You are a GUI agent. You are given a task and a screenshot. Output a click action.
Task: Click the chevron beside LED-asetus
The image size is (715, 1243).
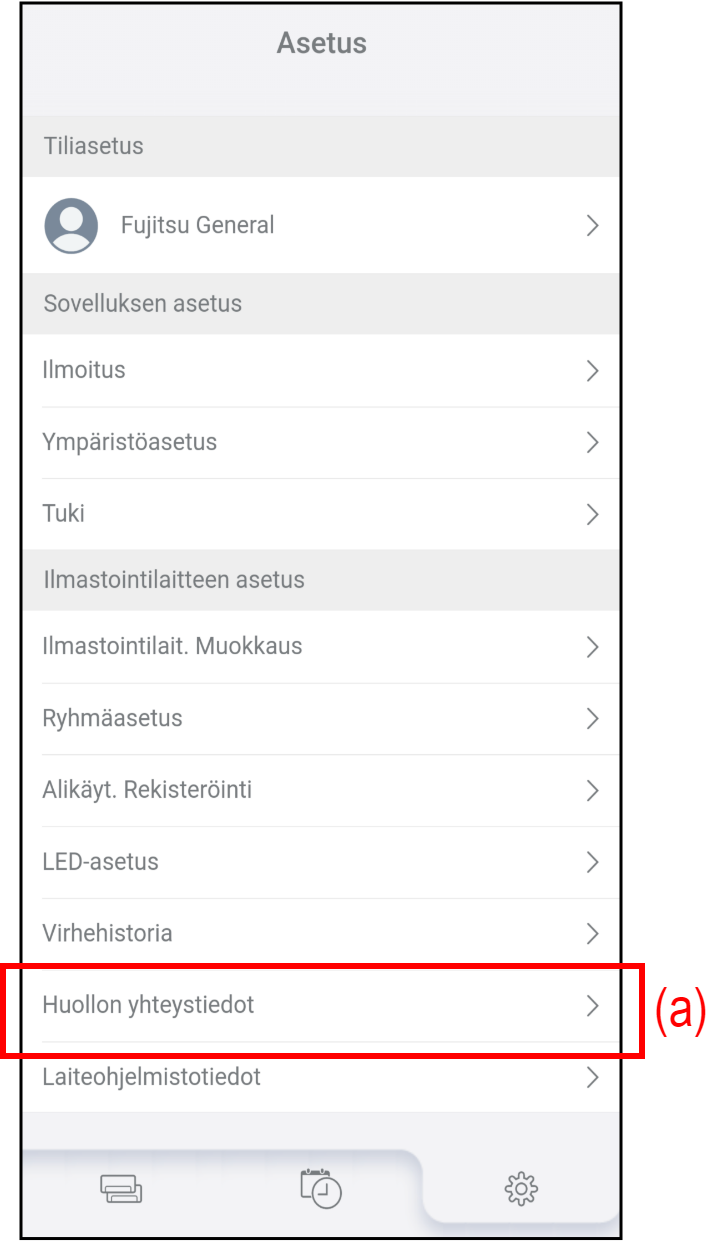(x=592, y=862)
